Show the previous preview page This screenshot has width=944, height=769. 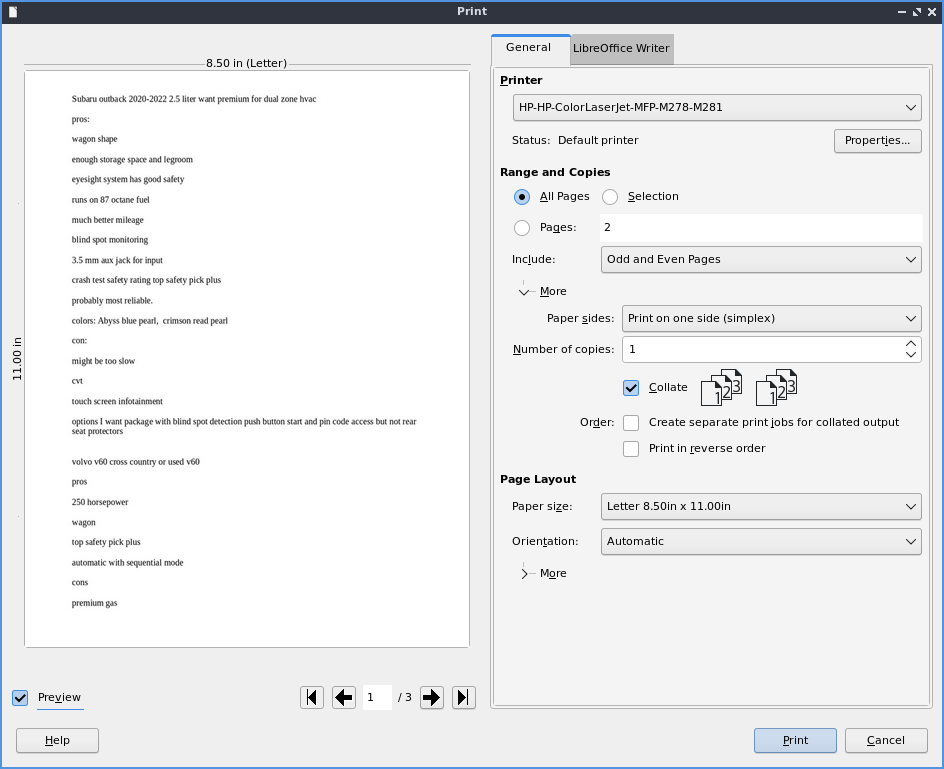(344, 697)
